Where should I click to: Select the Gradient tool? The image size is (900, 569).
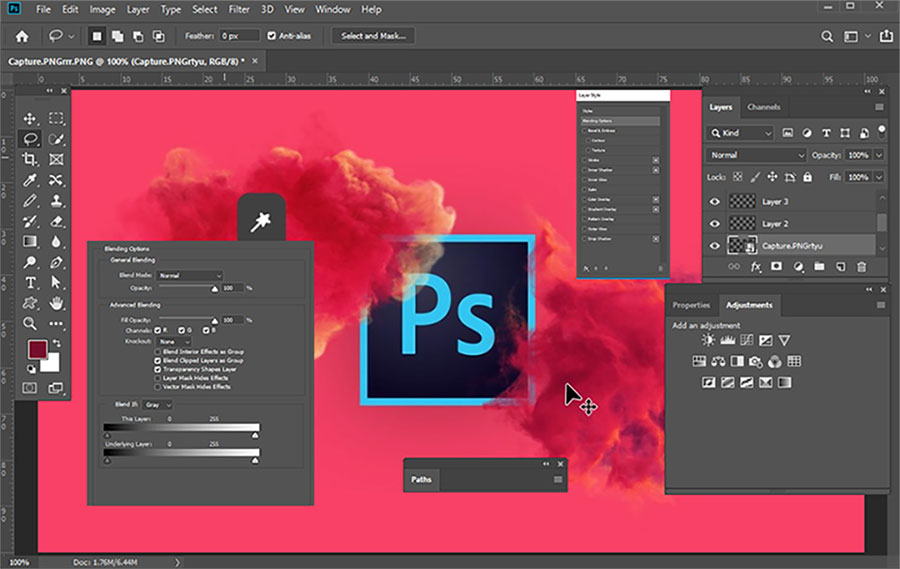click(x=30, y=242)
